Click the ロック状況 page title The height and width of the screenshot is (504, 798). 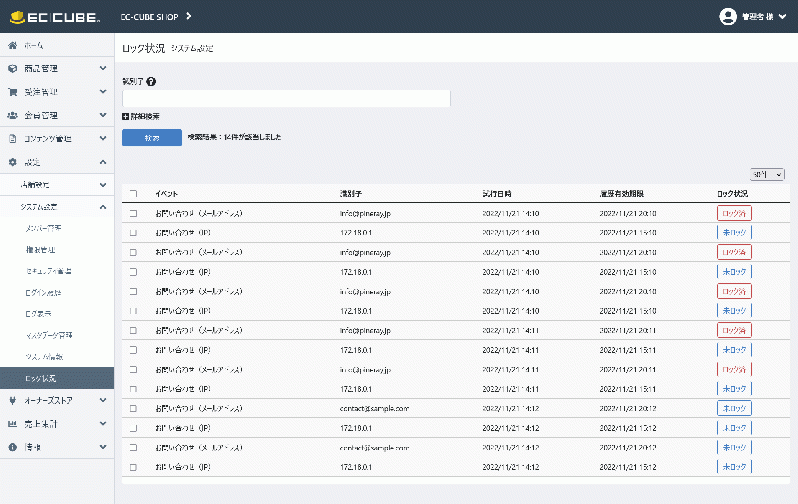(144, 48)
